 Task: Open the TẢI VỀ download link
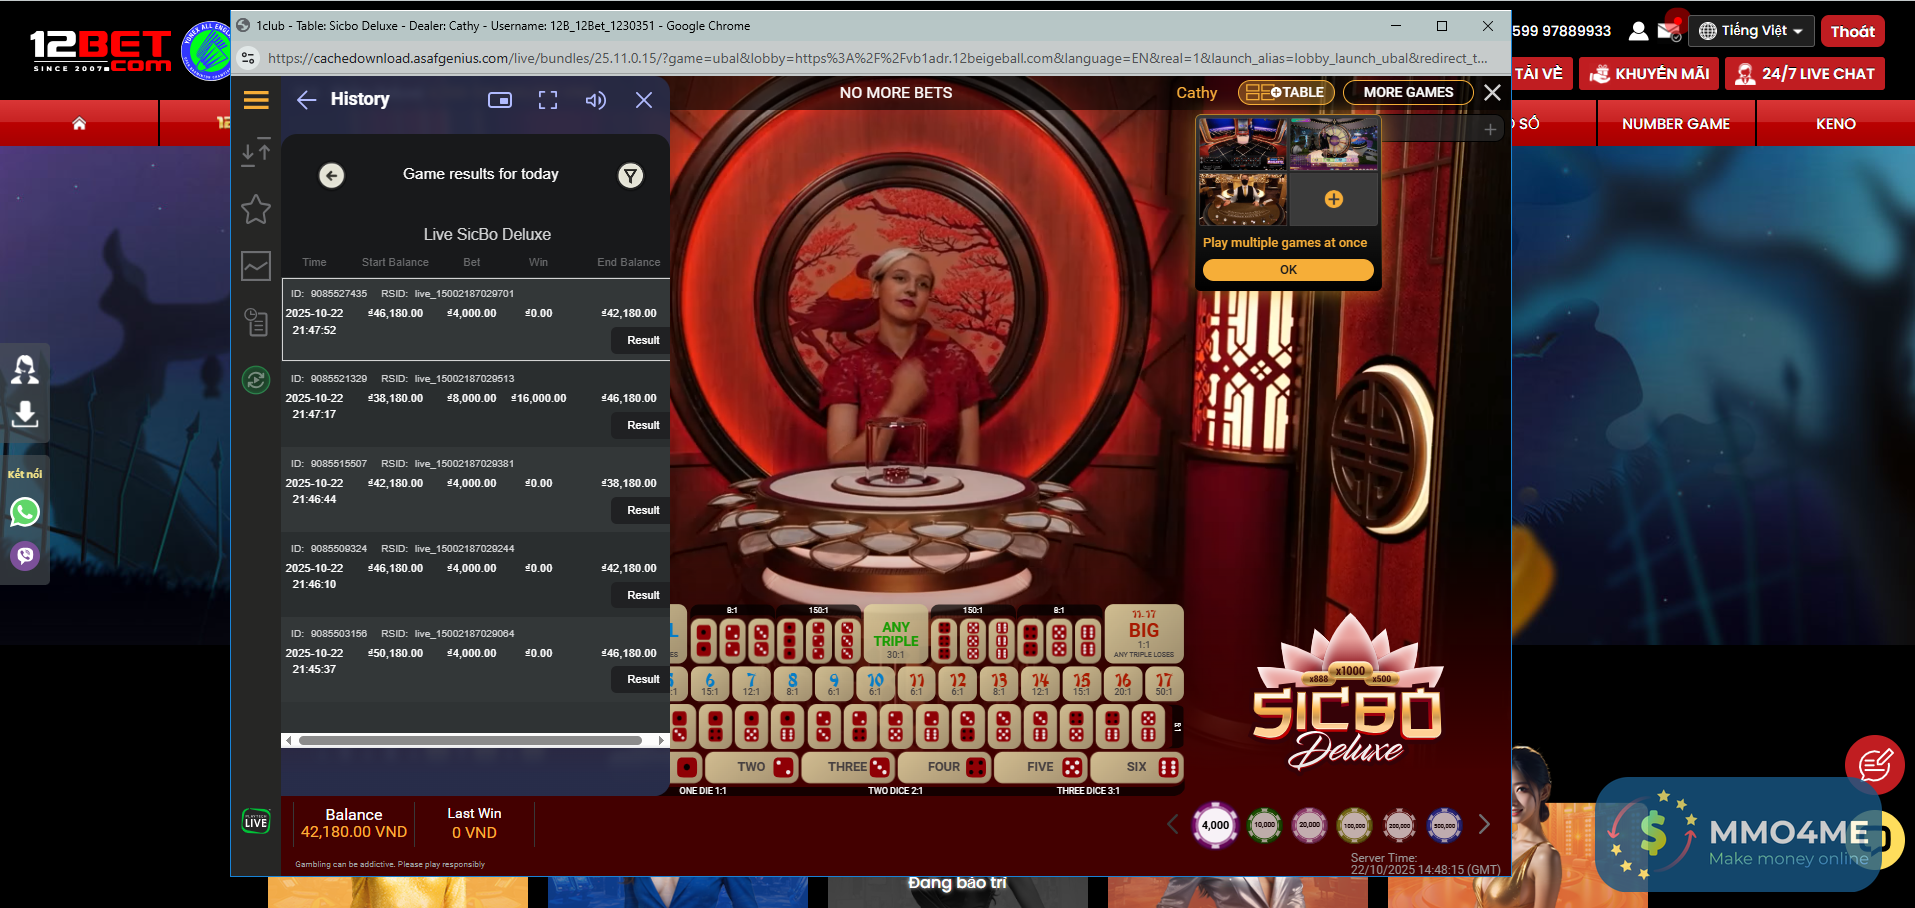click(1538, 73)
